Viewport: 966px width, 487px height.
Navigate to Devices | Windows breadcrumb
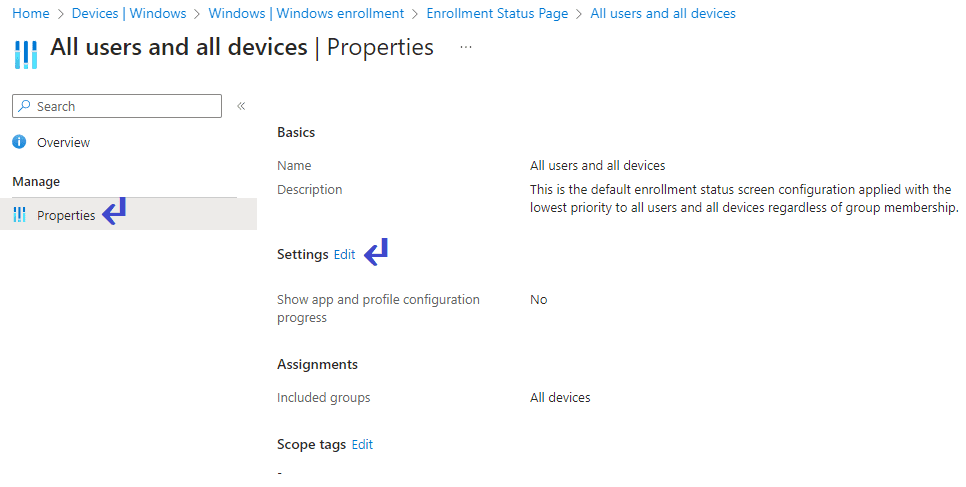(x=129, y=14)
